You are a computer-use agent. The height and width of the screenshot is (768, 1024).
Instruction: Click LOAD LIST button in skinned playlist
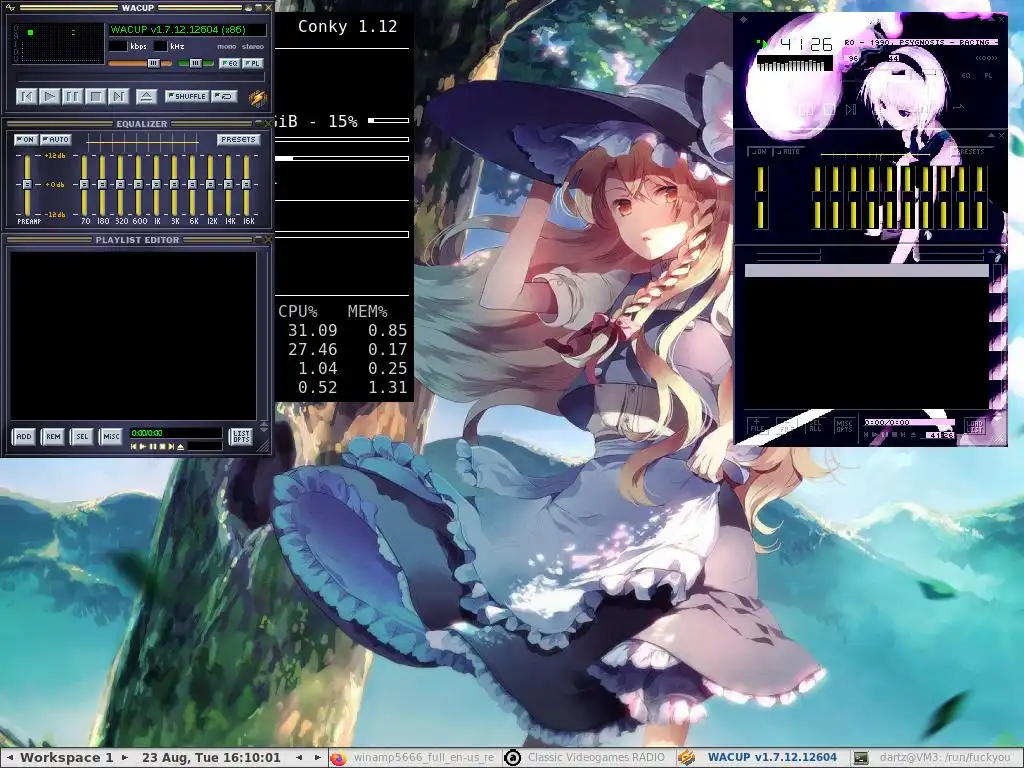click(x=974, y=426)
